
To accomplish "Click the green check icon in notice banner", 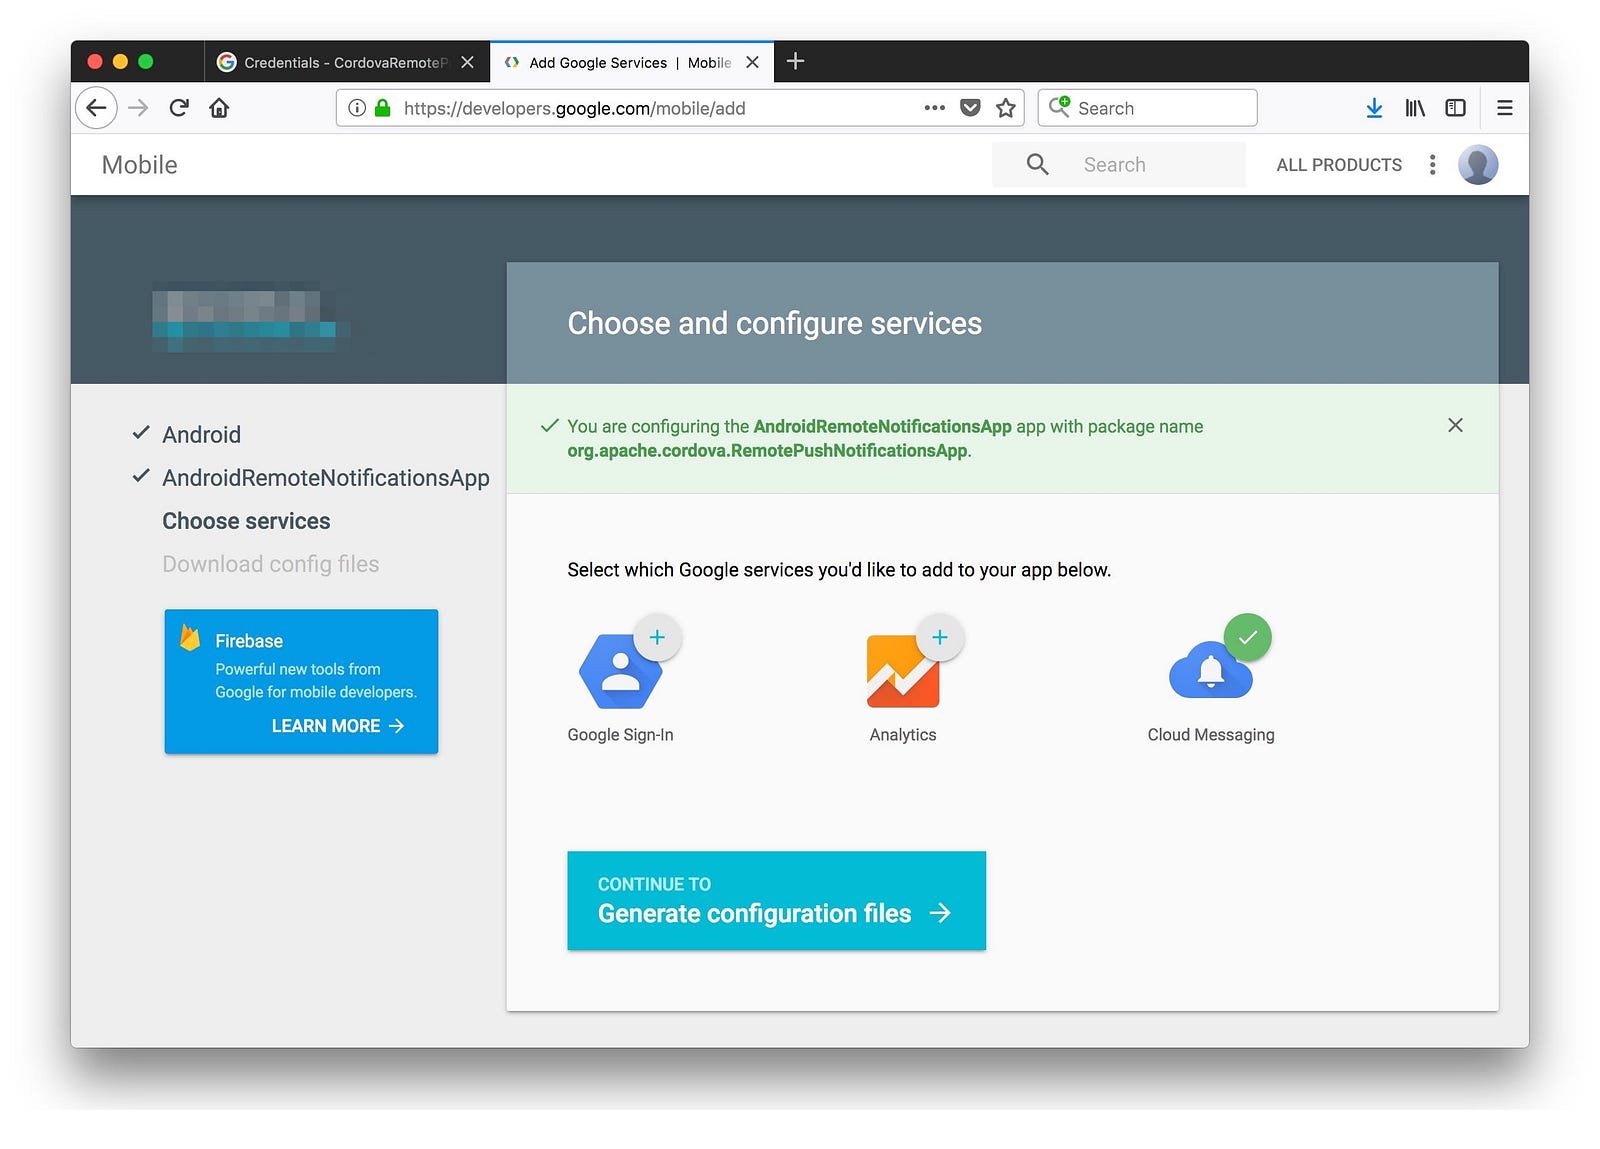I will pos(549,426).
